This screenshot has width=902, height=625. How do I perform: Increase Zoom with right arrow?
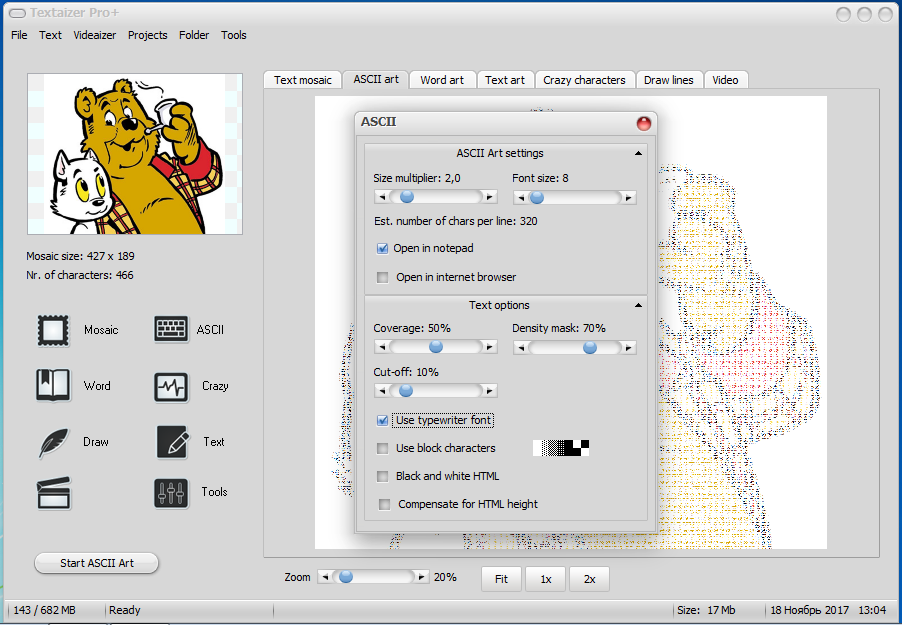(x=422, y=577)
